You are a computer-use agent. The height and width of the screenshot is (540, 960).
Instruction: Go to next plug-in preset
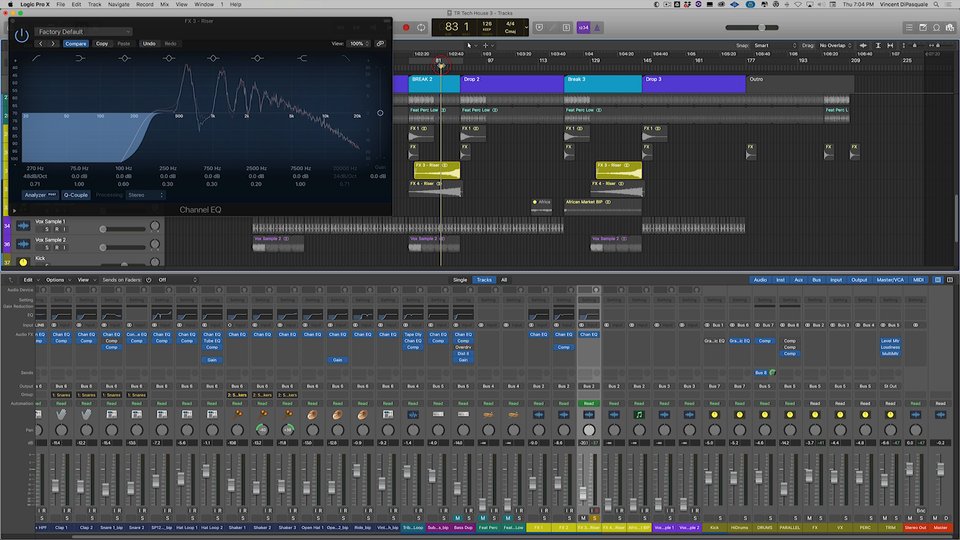[53, 44]
